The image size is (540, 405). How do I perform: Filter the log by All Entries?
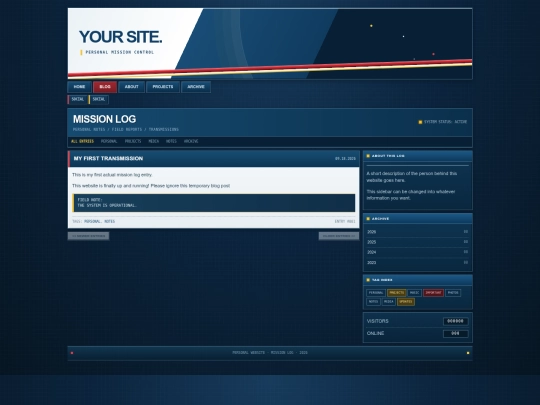point(82,141)
